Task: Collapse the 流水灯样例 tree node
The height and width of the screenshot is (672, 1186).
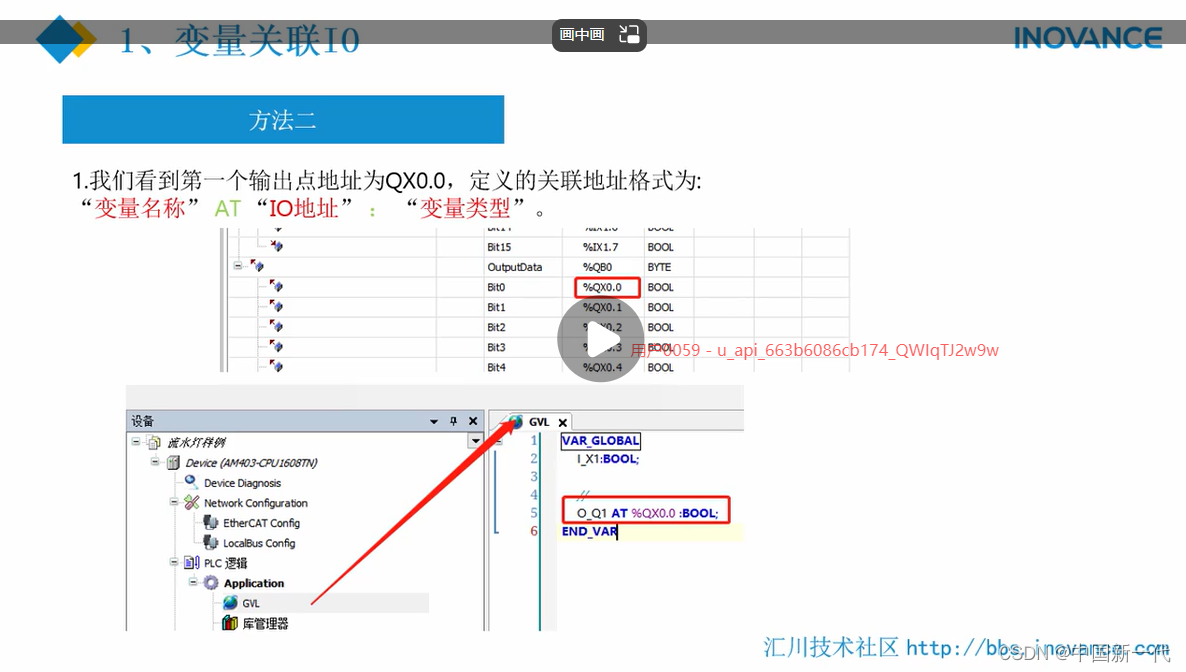Action: pyautogui.click(x=136, y=441)
